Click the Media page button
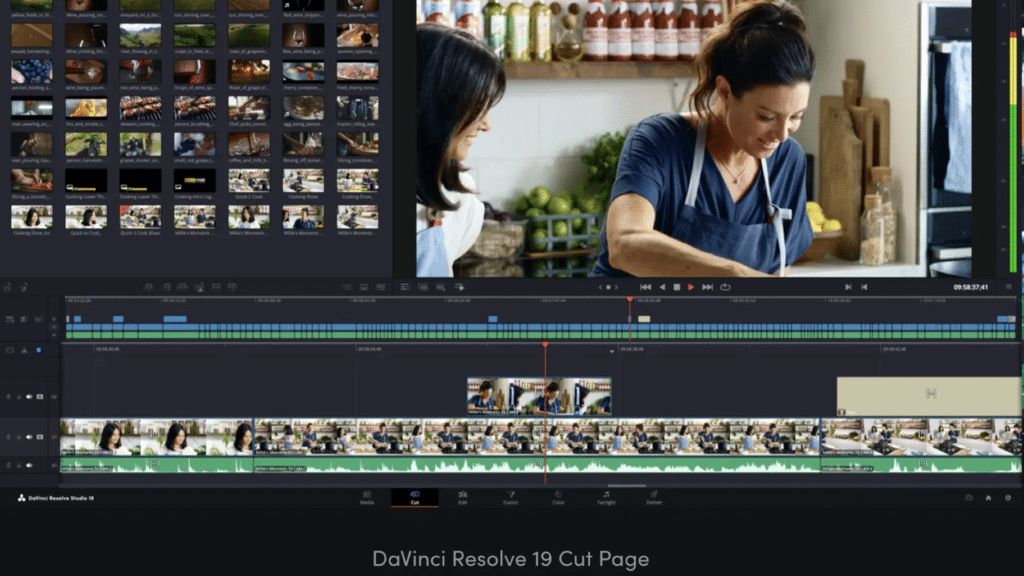This screenshot has height=576, width=1024. tap(367, 497)
